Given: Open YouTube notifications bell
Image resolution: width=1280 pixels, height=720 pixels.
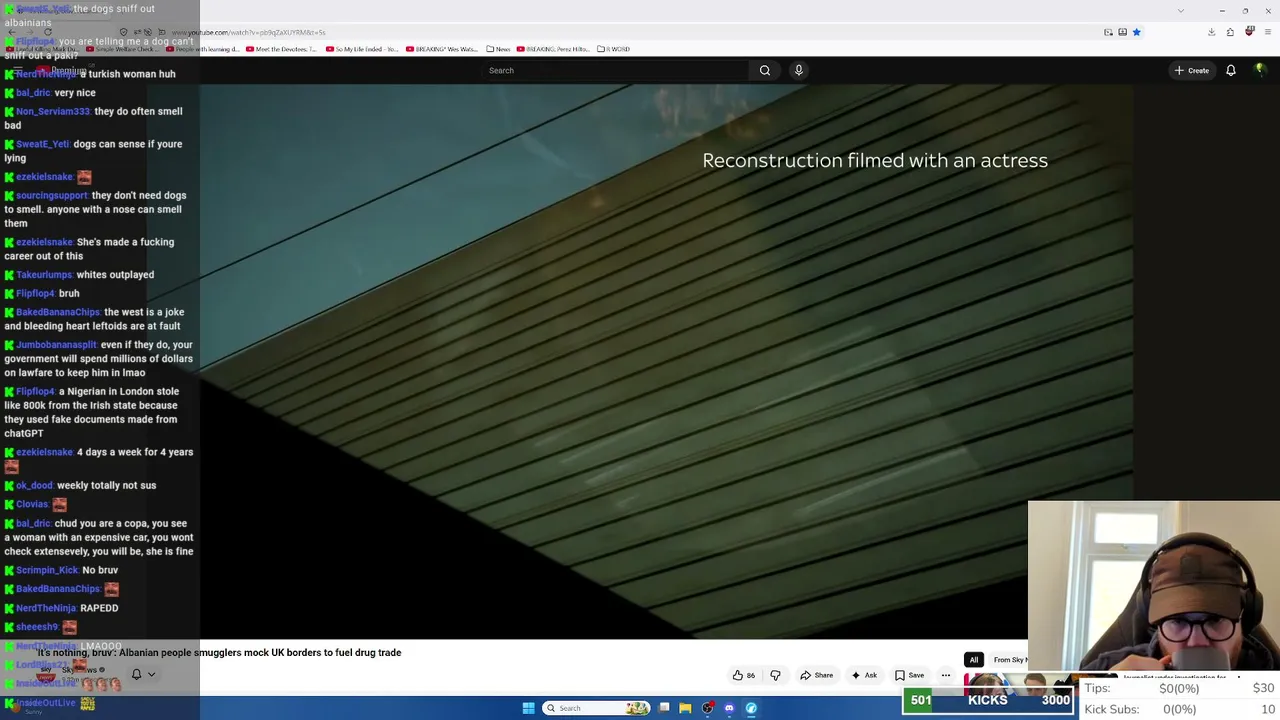Looking at the screenshot, I should tap(1231, 70).
